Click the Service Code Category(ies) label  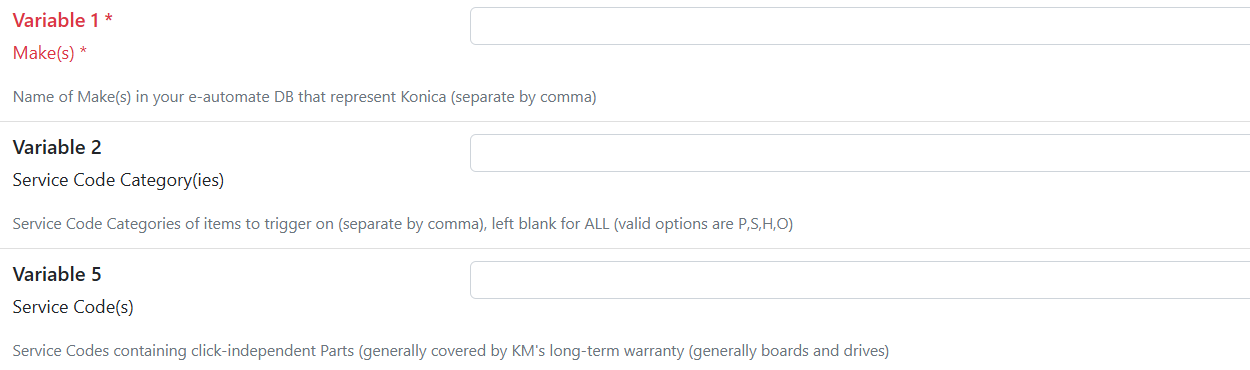(118, 180)
